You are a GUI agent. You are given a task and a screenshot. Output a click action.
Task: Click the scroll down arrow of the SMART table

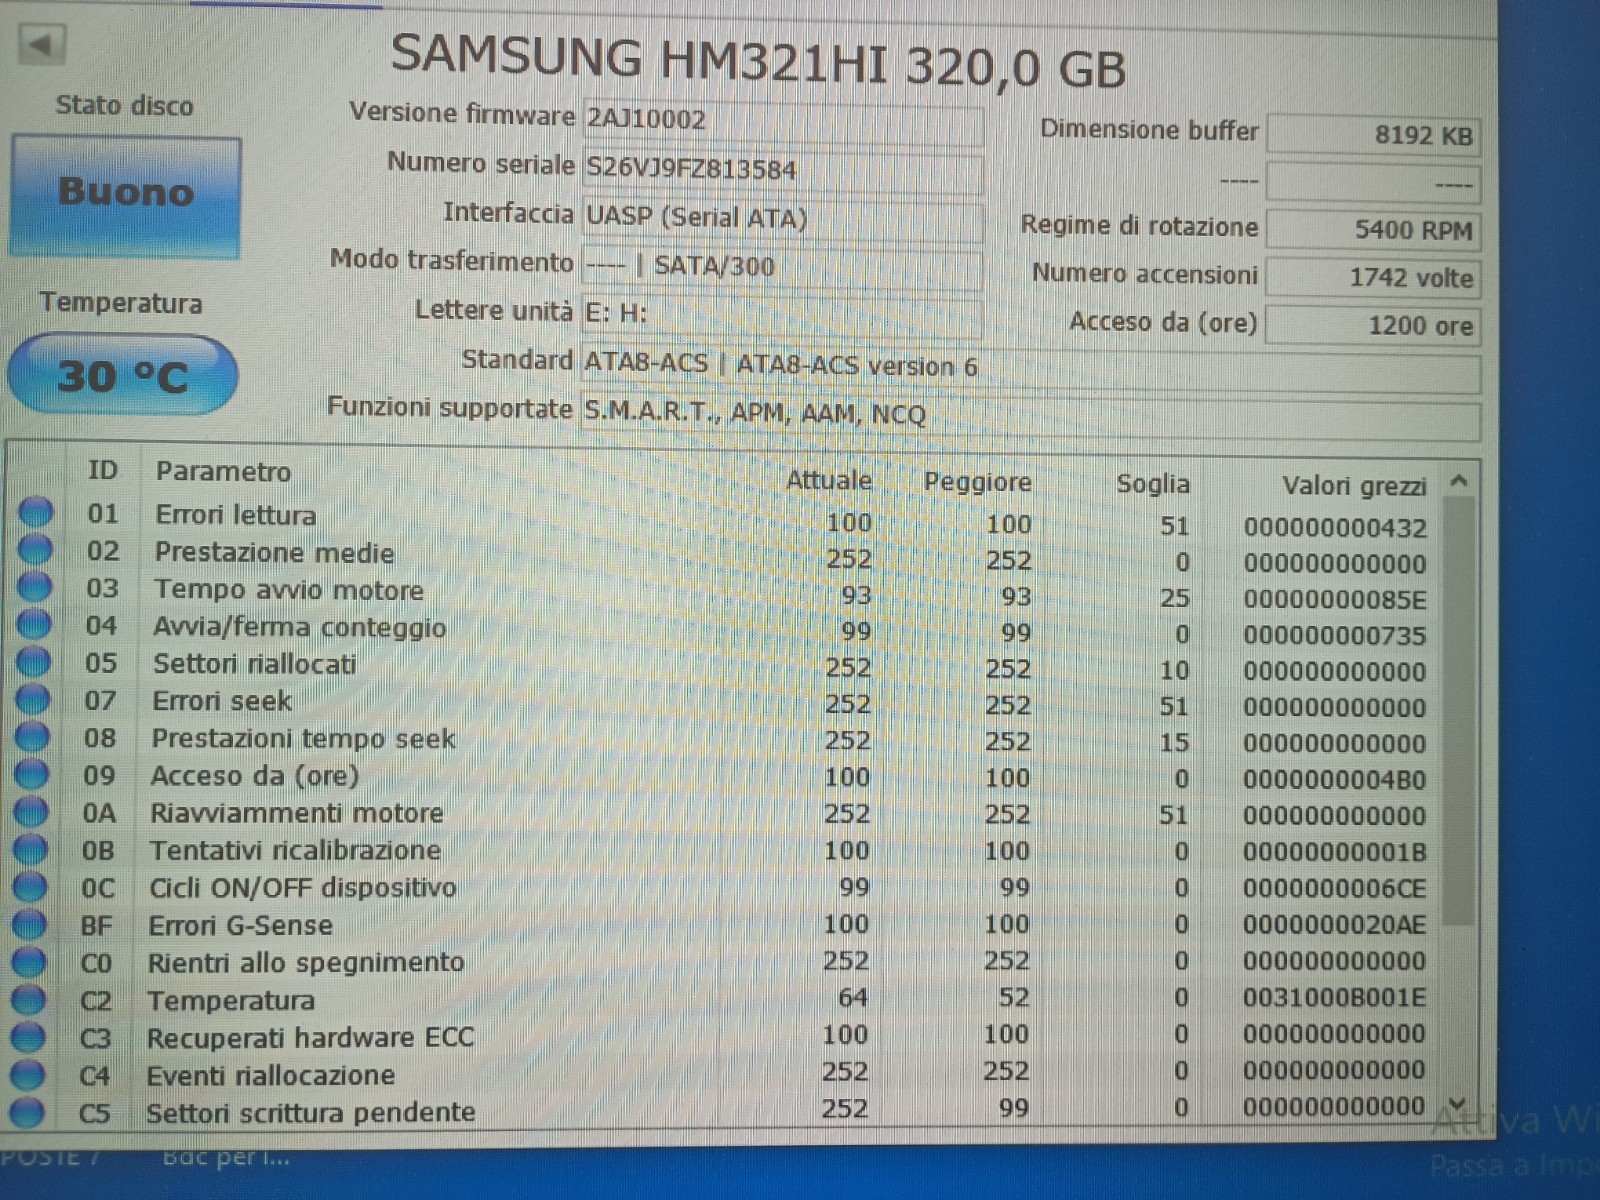click(1457, 1105)
